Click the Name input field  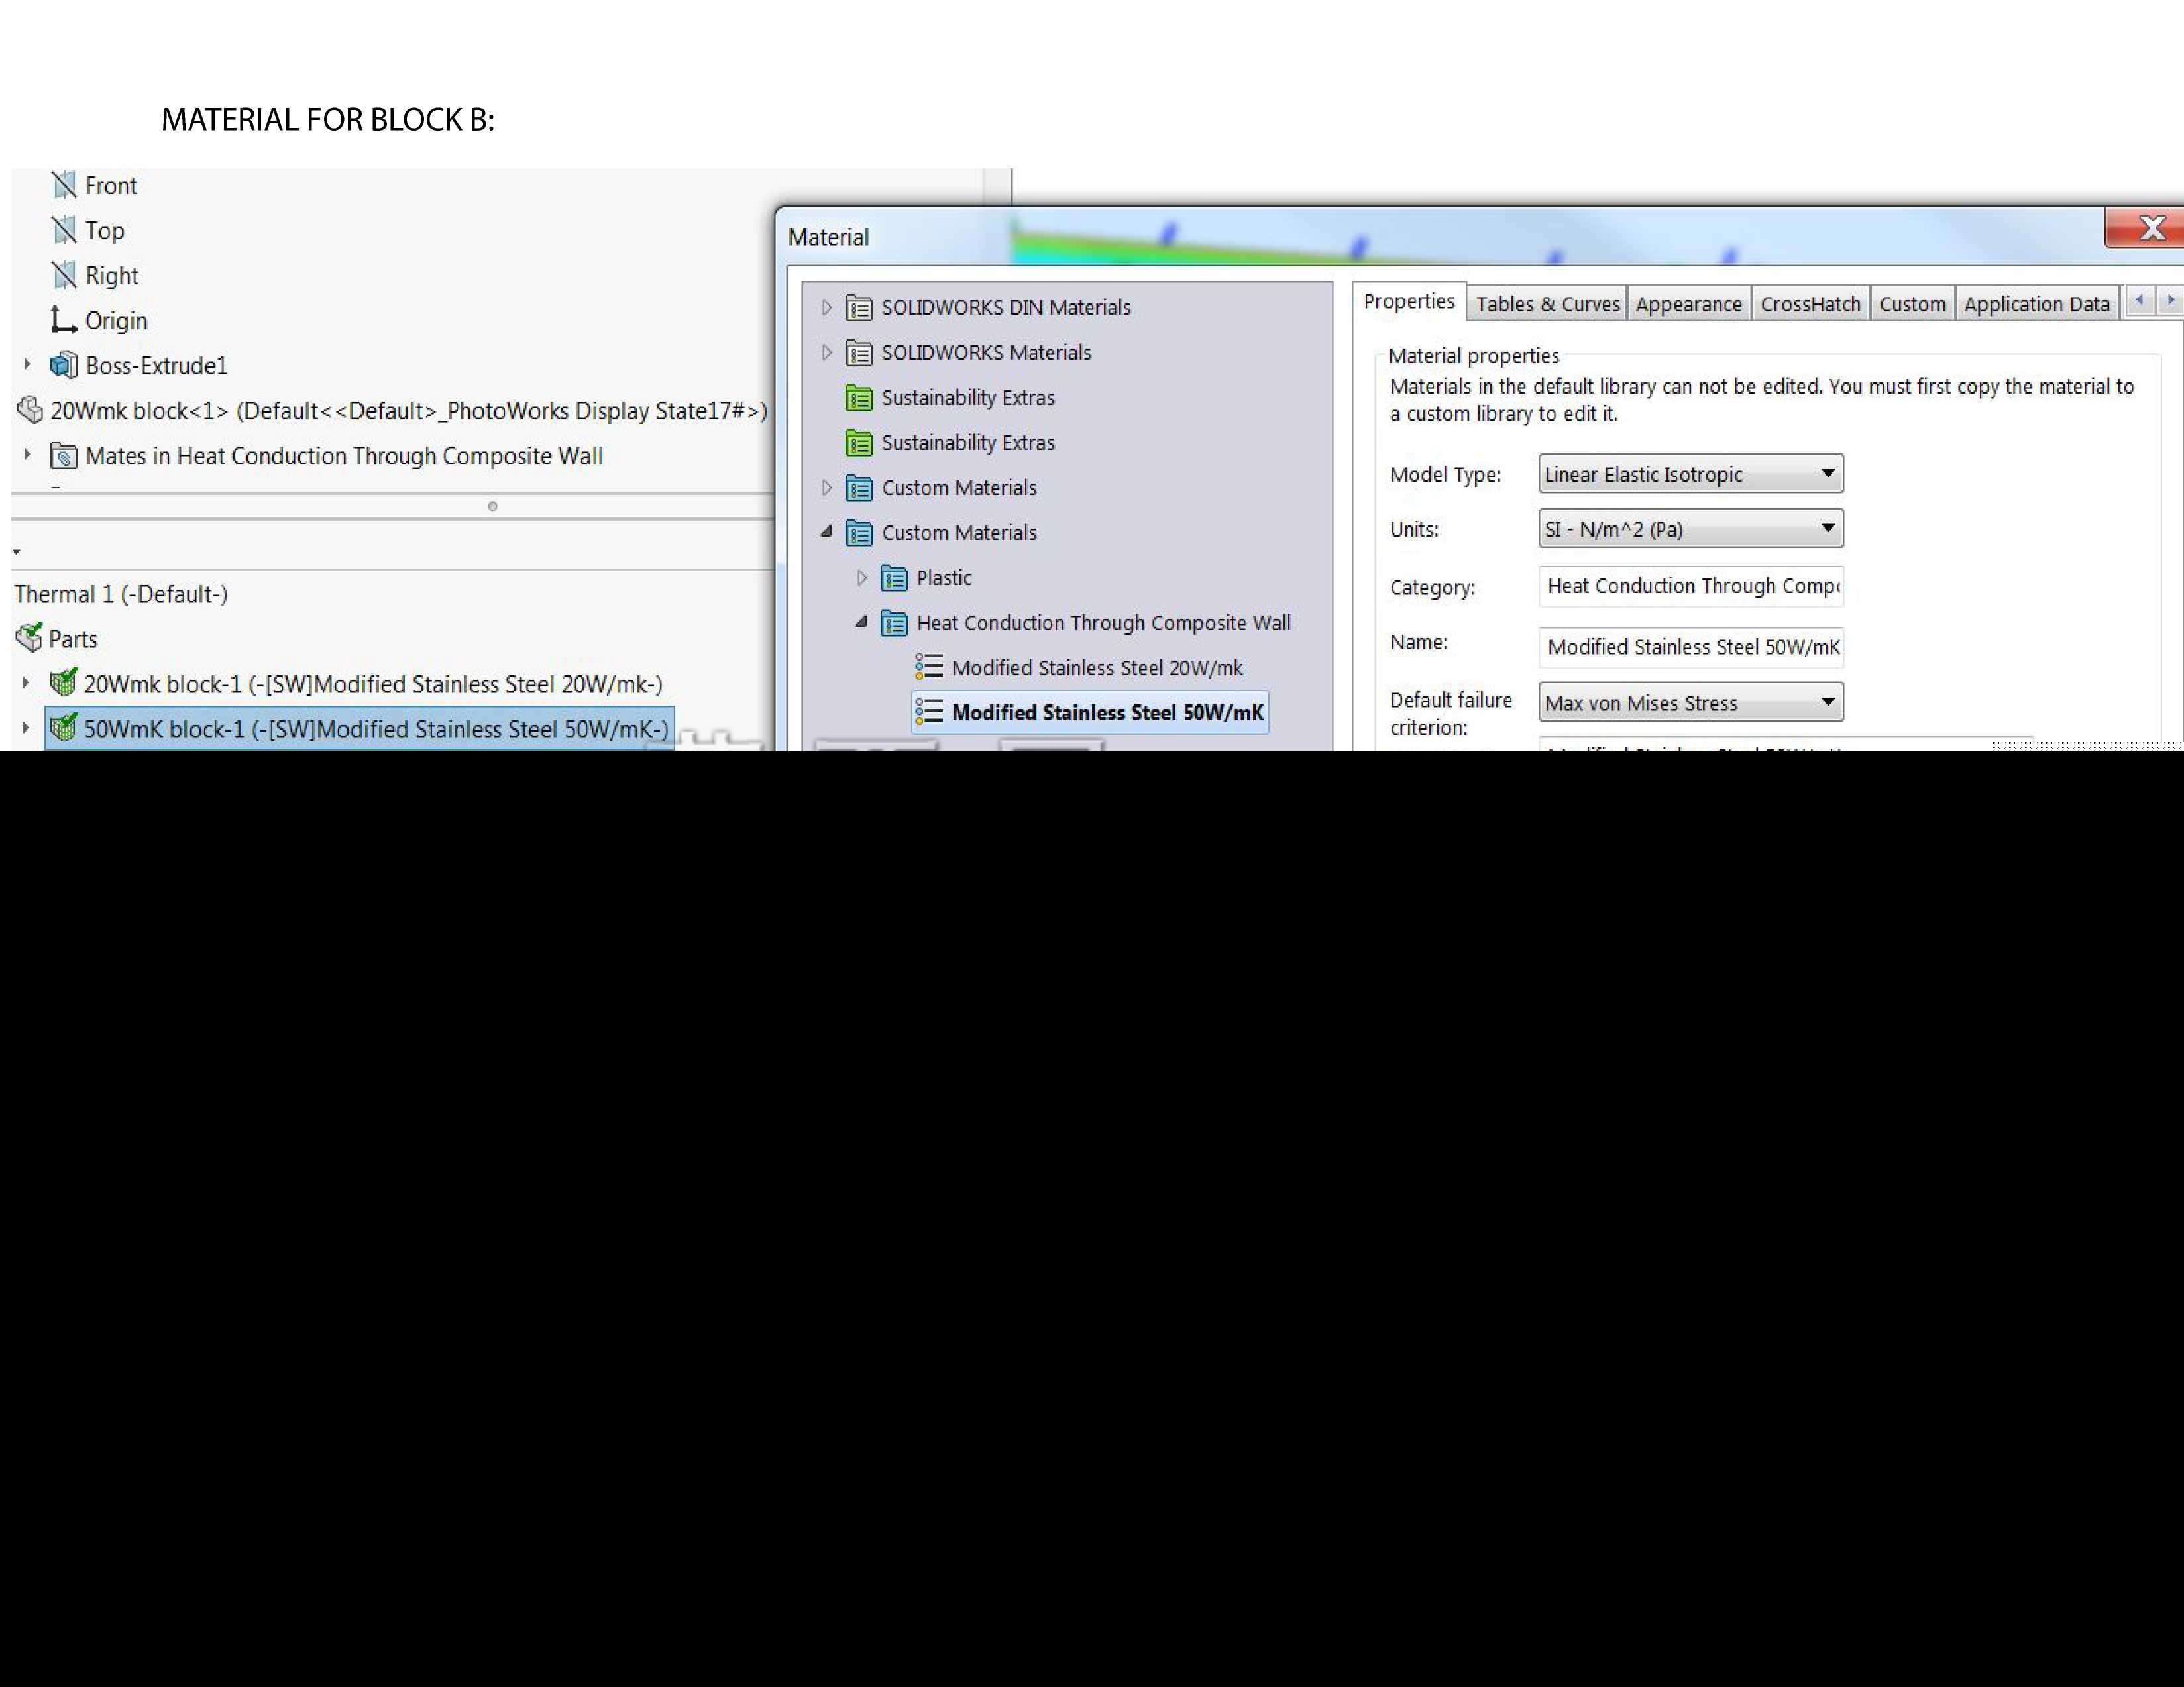(x=1691, y=647)
